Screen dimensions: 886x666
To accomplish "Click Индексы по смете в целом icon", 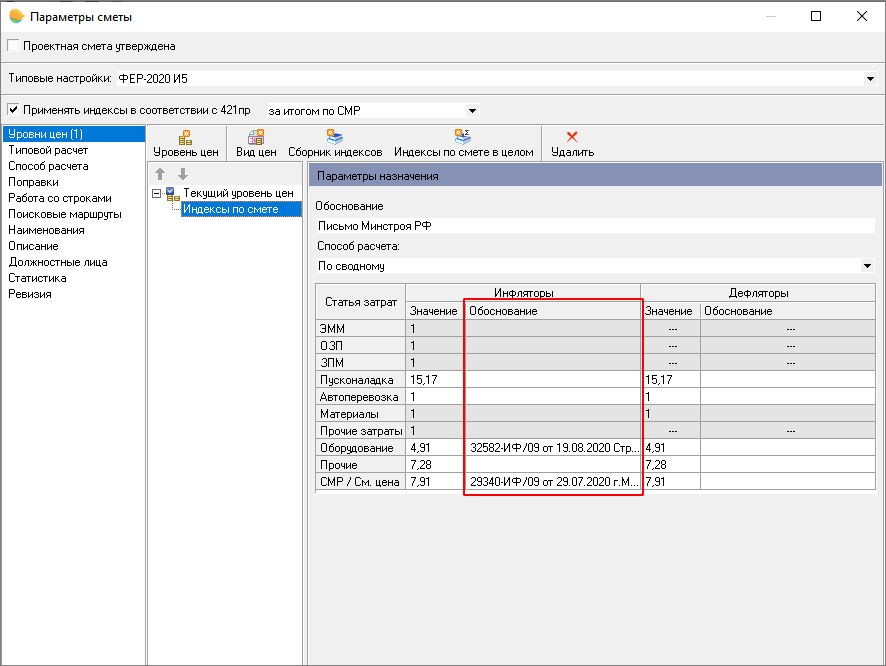I will coord(463,137).
